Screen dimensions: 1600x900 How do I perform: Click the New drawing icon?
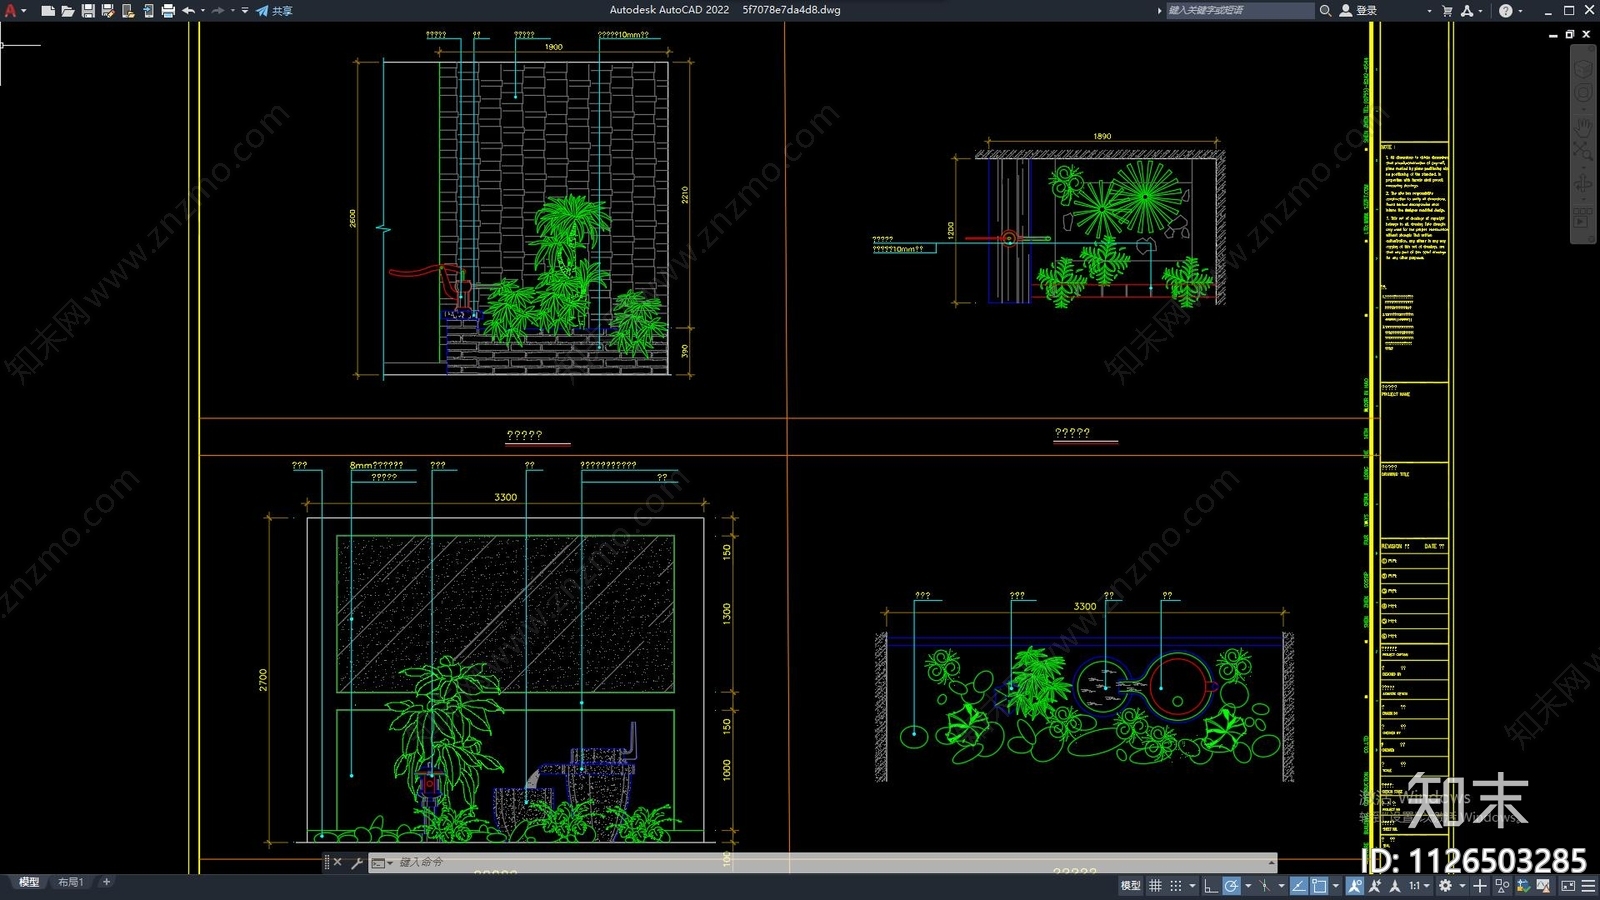48,11
